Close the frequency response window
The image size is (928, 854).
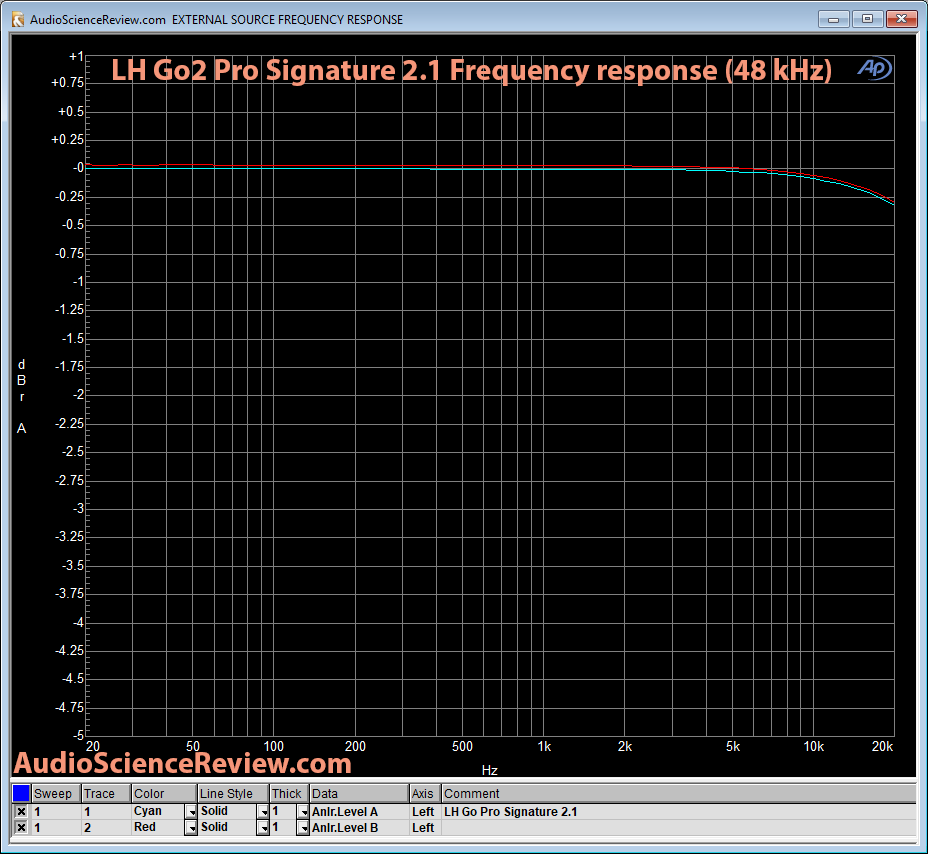coord(901,19)
